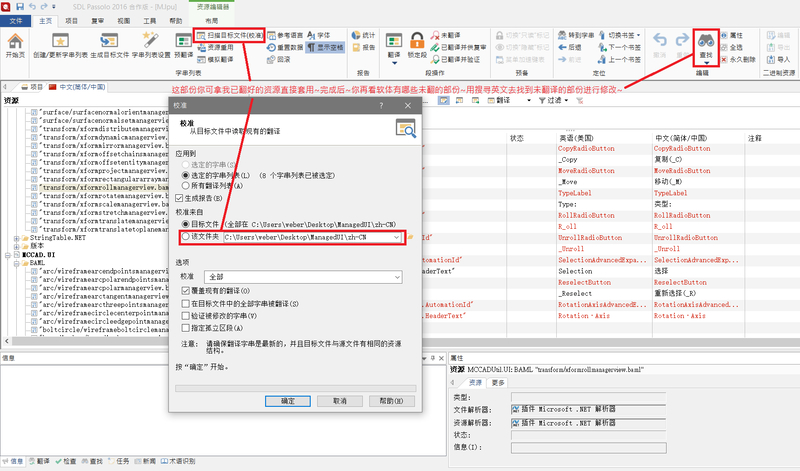
Task: Click 帮助(H) button in dialog
Action: [391, 401]
